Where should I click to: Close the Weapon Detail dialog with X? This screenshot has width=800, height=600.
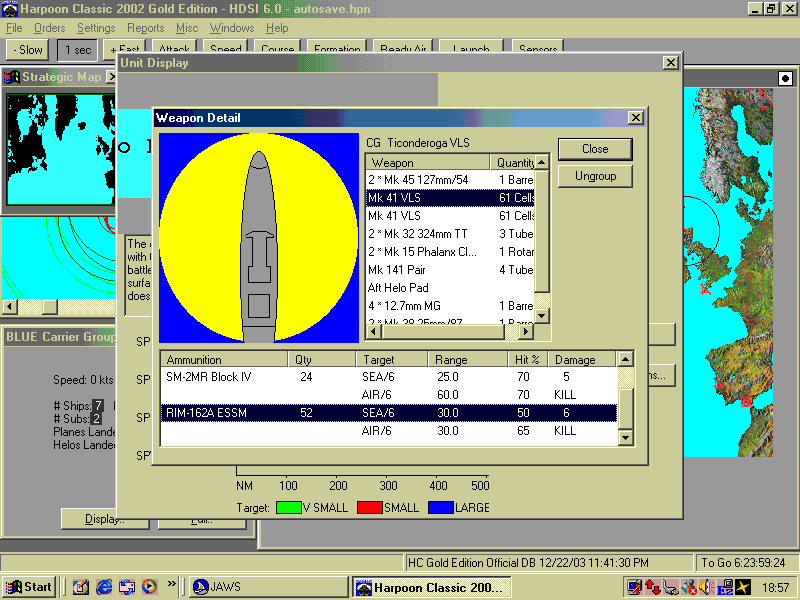635,118
